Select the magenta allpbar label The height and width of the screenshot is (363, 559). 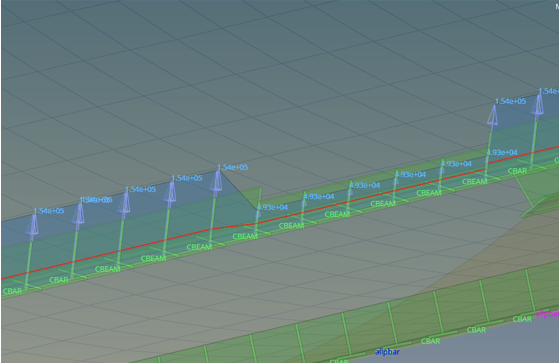click(x=547, y=314)
